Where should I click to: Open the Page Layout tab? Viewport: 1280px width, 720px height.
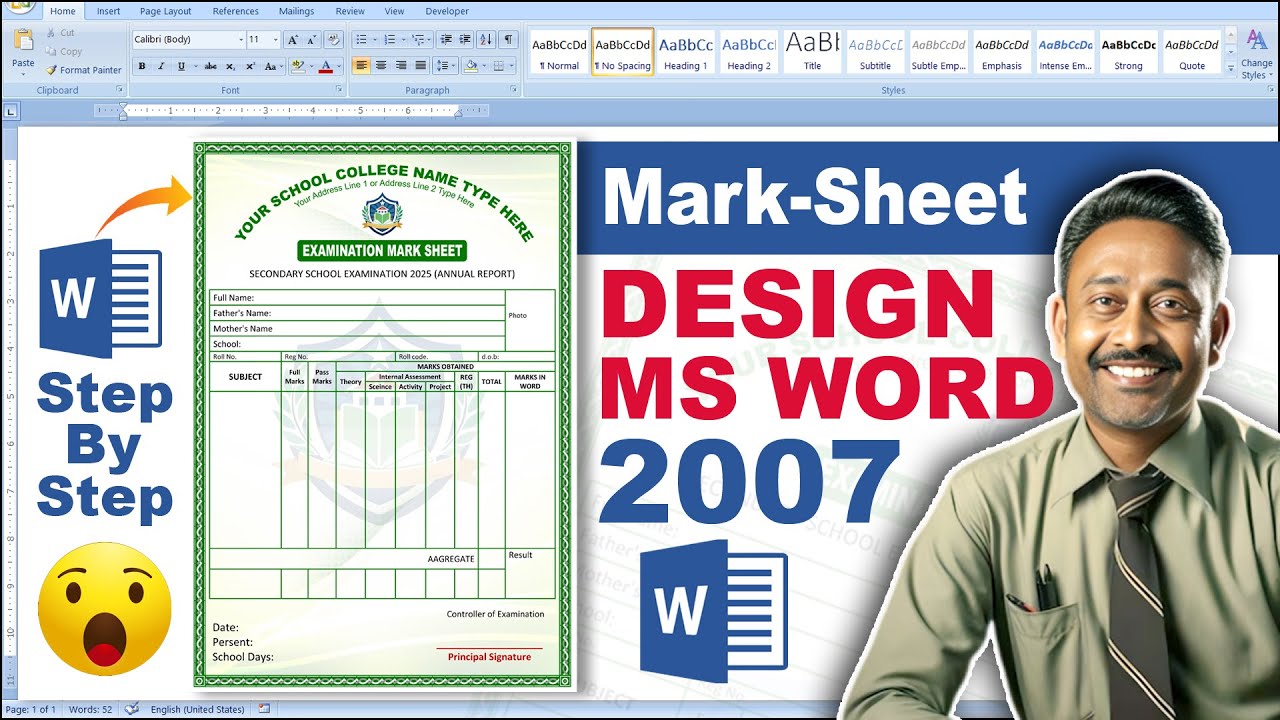point(166,11)
